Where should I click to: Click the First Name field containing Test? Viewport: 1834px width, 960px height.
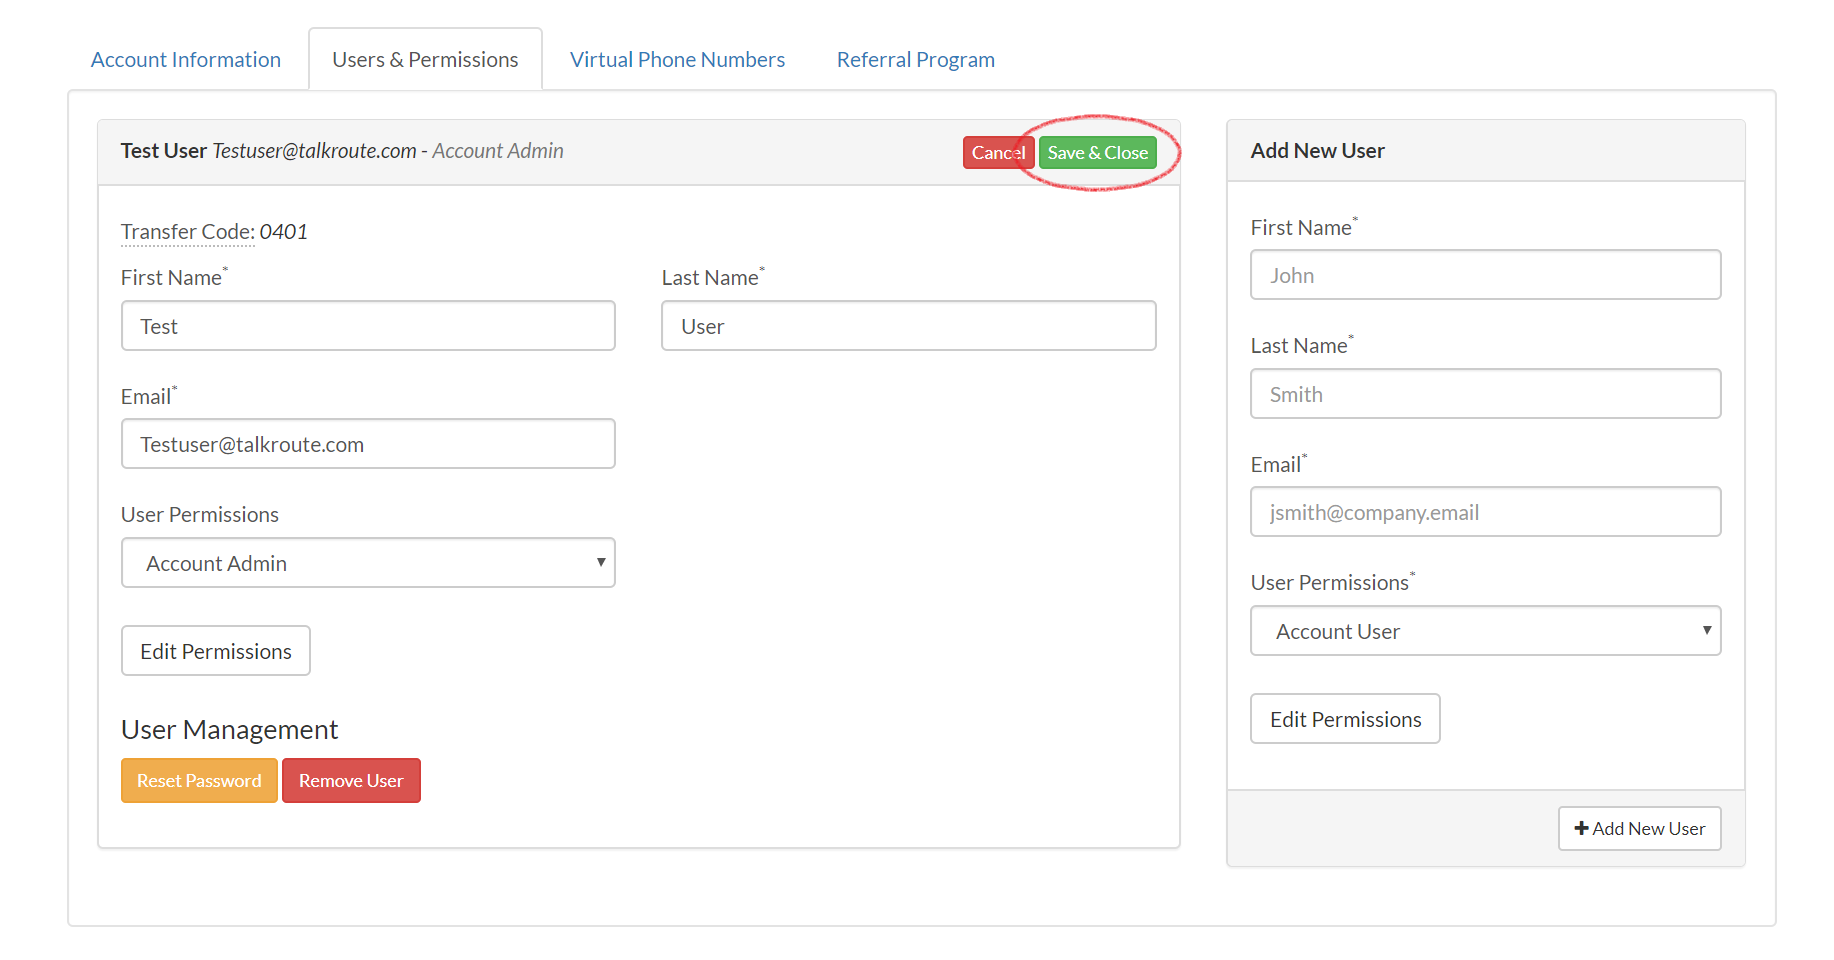coord(368,326)
